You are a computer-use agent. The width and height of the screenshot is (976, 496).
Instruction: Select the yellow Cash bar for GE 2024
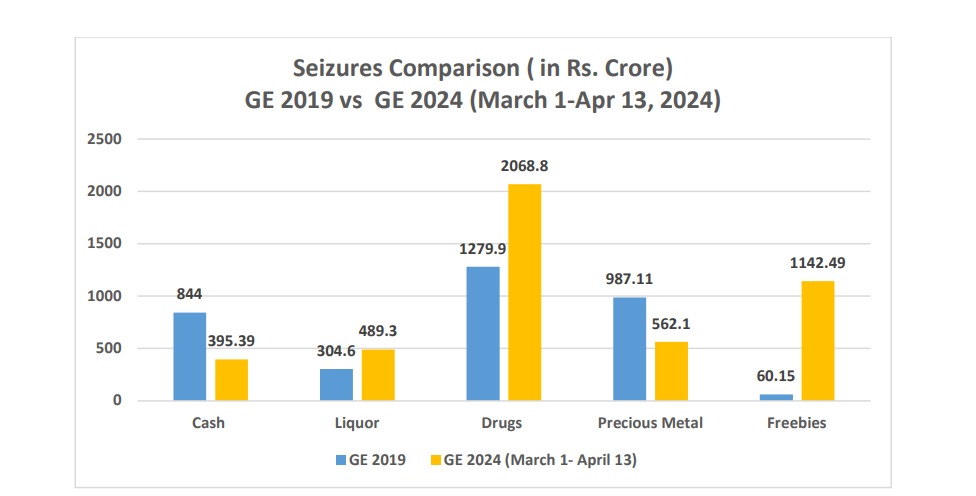(232, 379)
